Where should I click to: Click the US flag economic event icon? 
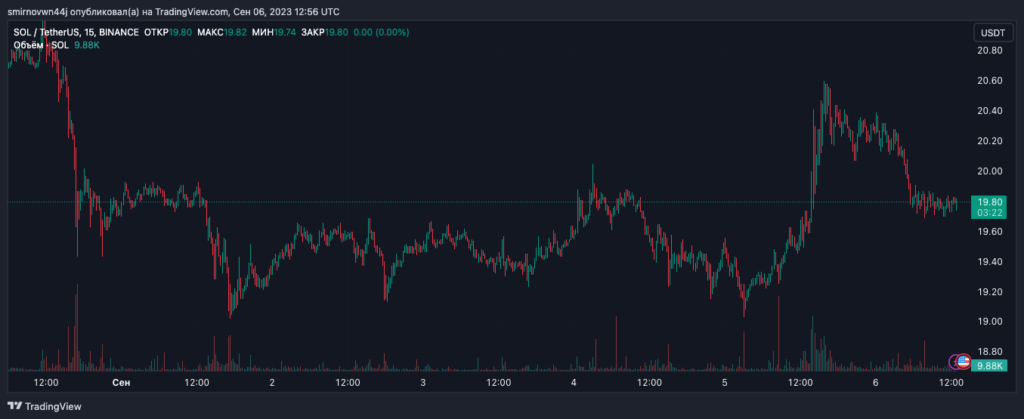point(964,360)
